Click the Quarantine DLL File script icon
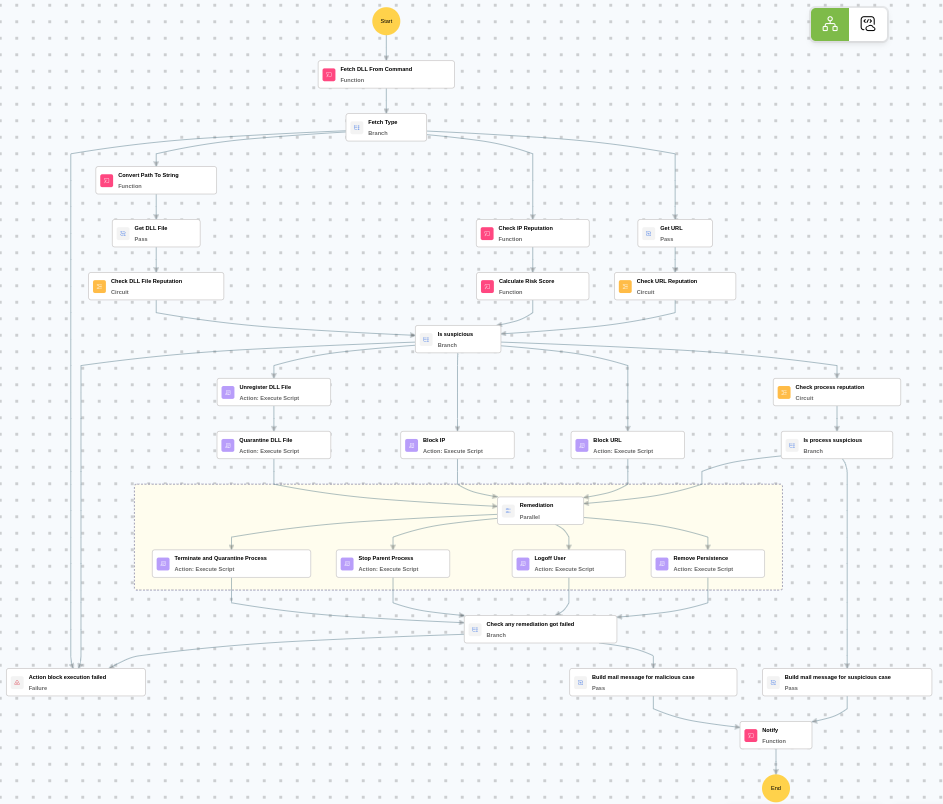This screenshot has height=804, width=943. pyautogui.click(x=228, y=446)
